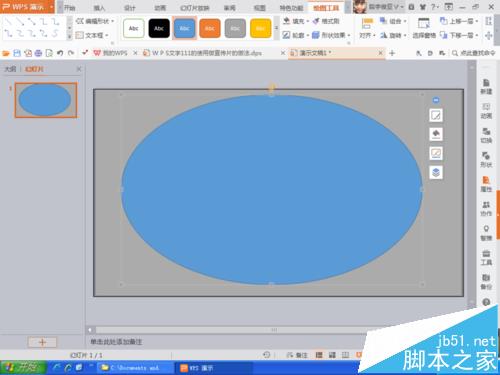Add a new slide with the plus button
Screen dimensions: 500x375
pyautogui.click(x=42, y=342)
